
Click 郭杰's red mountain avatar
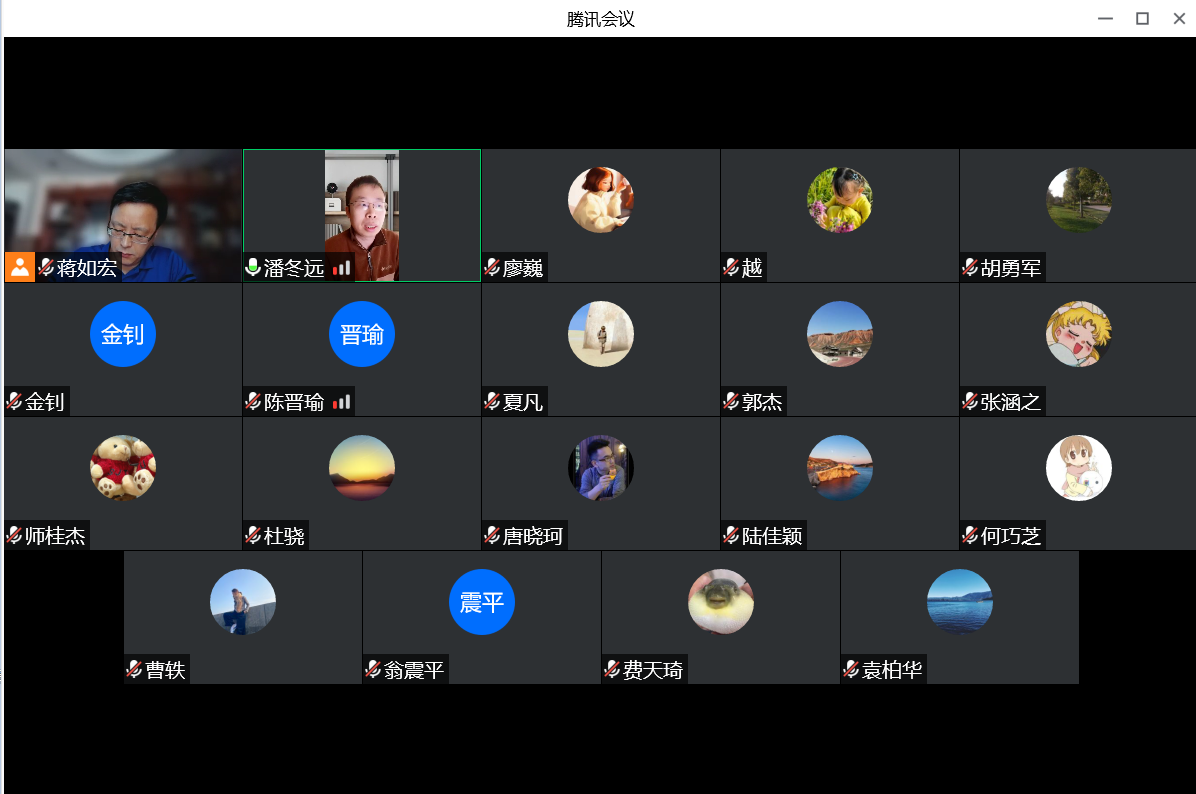840,334
